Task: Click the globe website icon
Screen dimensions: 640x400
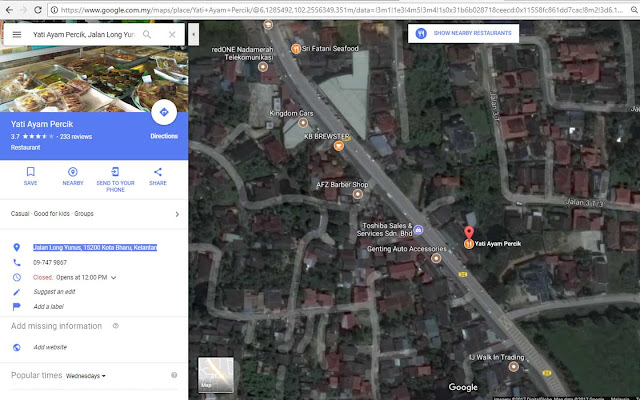Action: [17, 347]
